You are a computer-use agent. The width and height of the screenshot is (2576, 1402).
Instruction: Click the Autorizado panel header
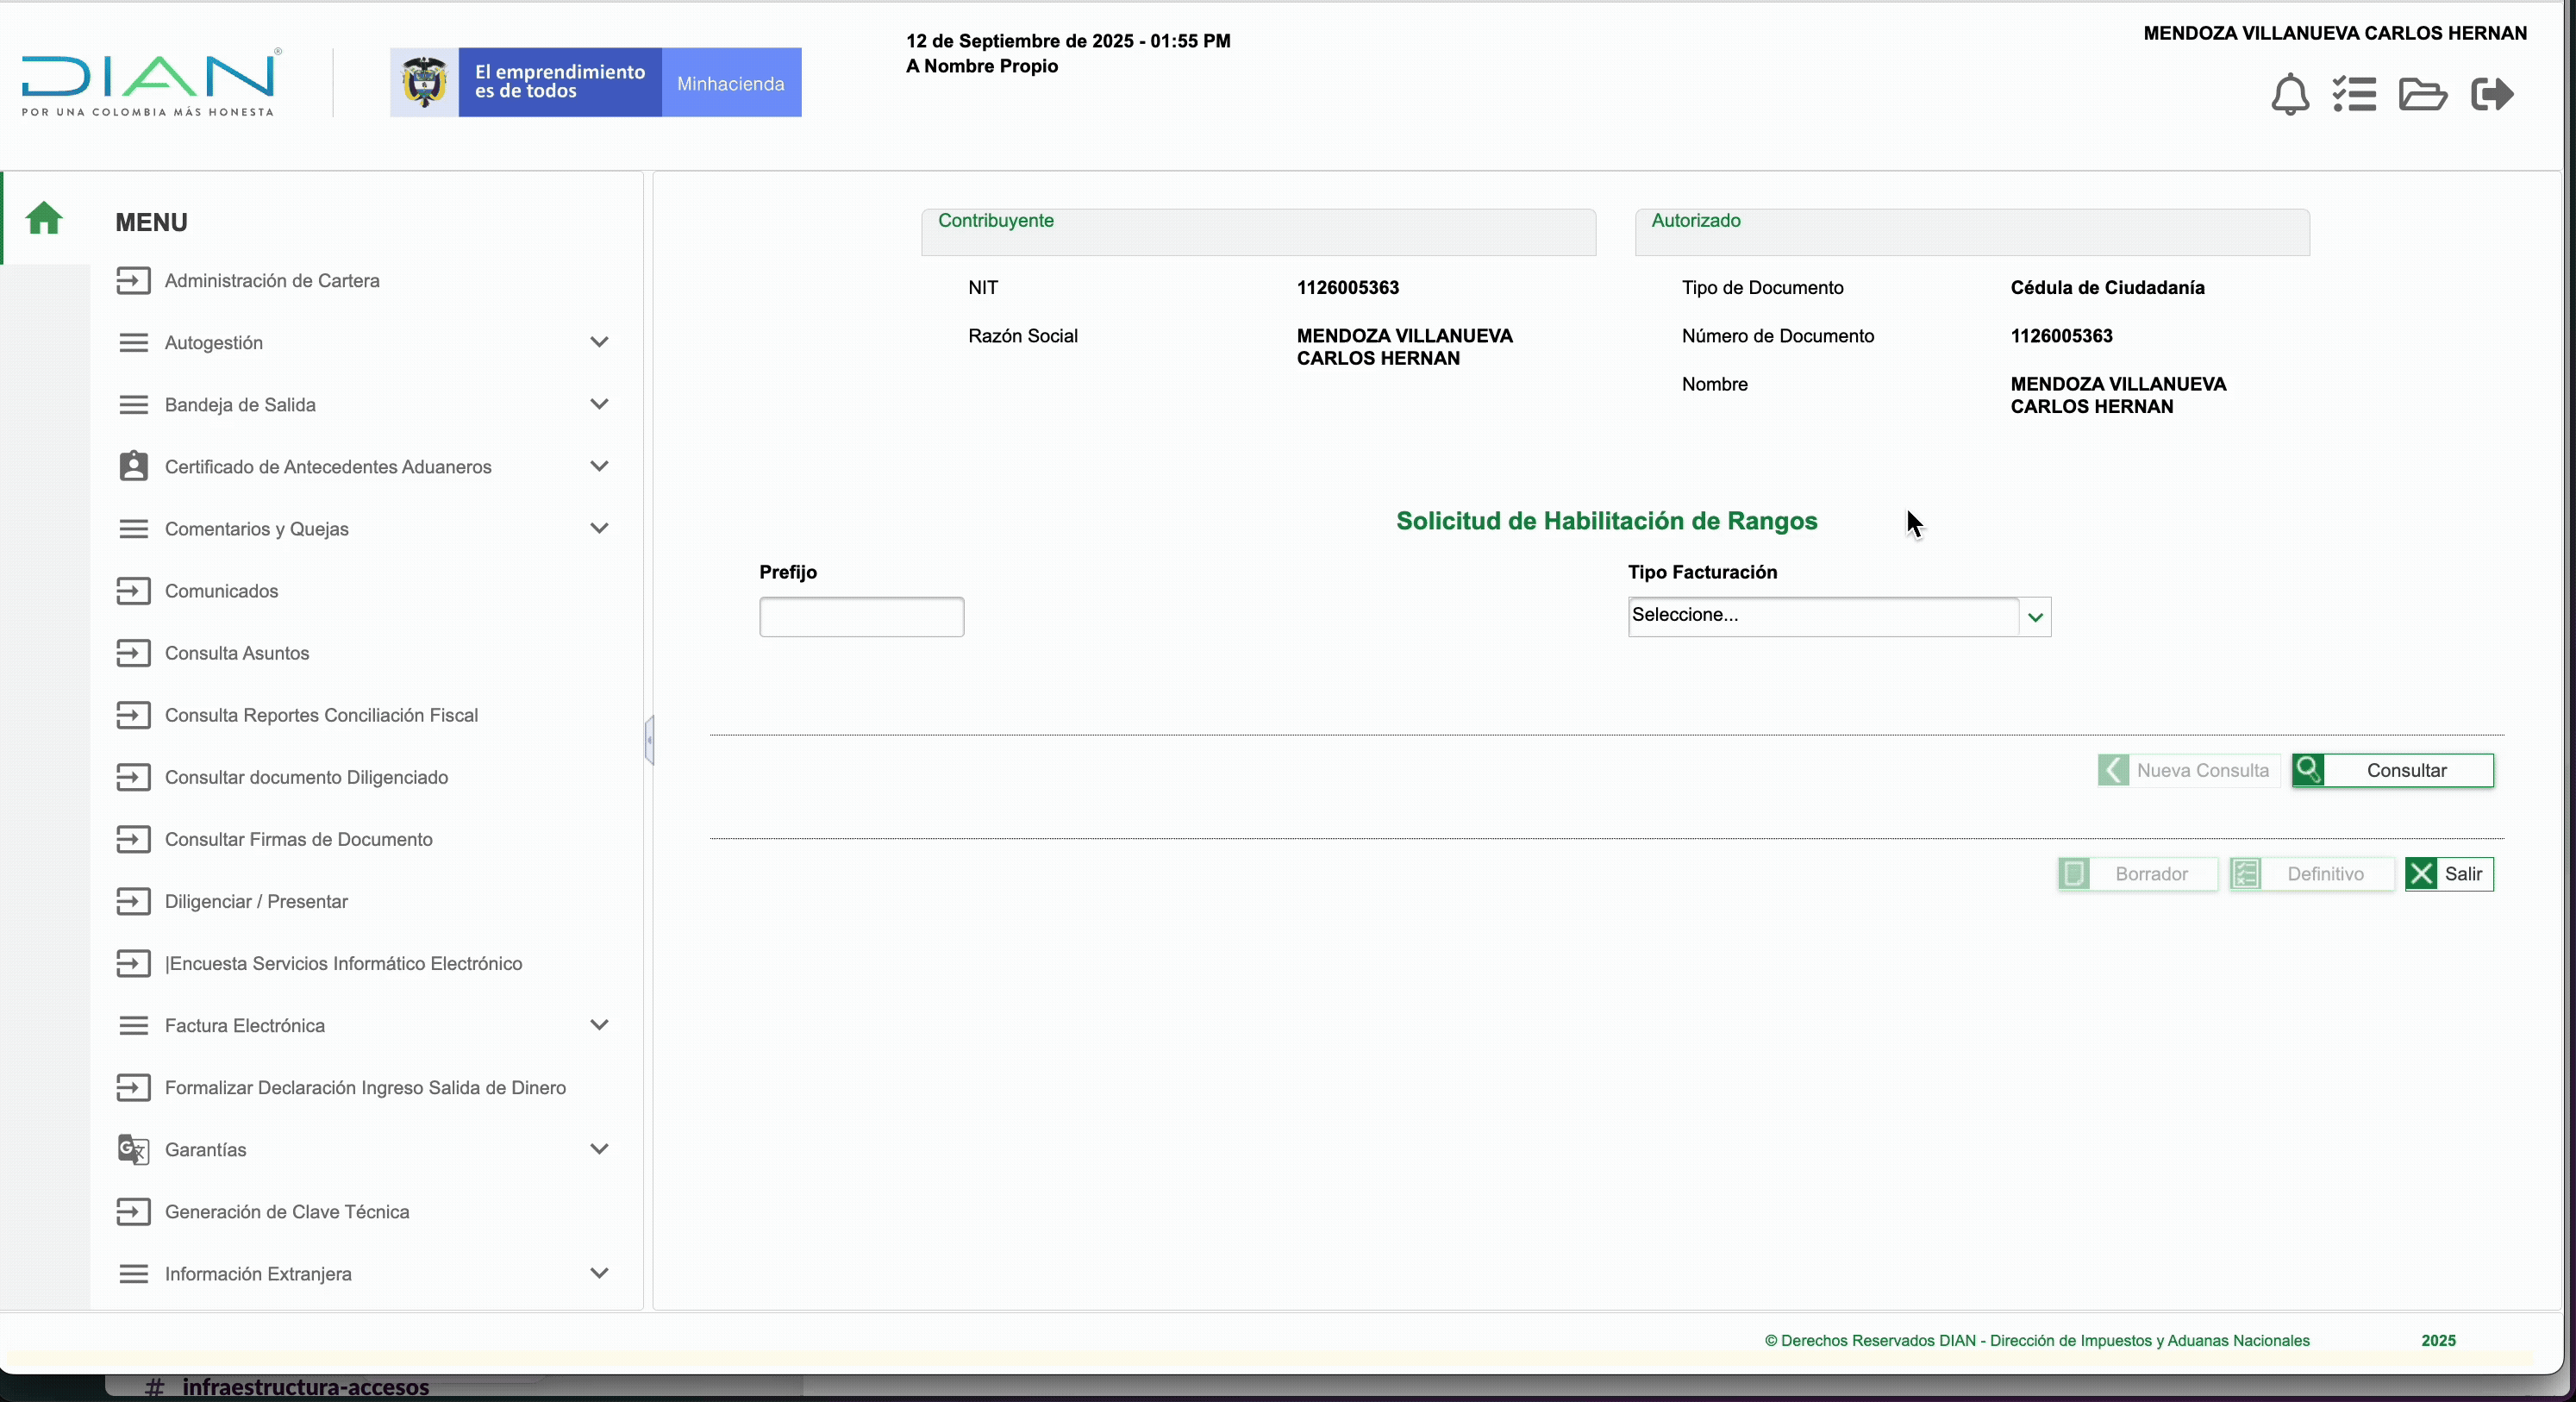[x=1972, y=232]
